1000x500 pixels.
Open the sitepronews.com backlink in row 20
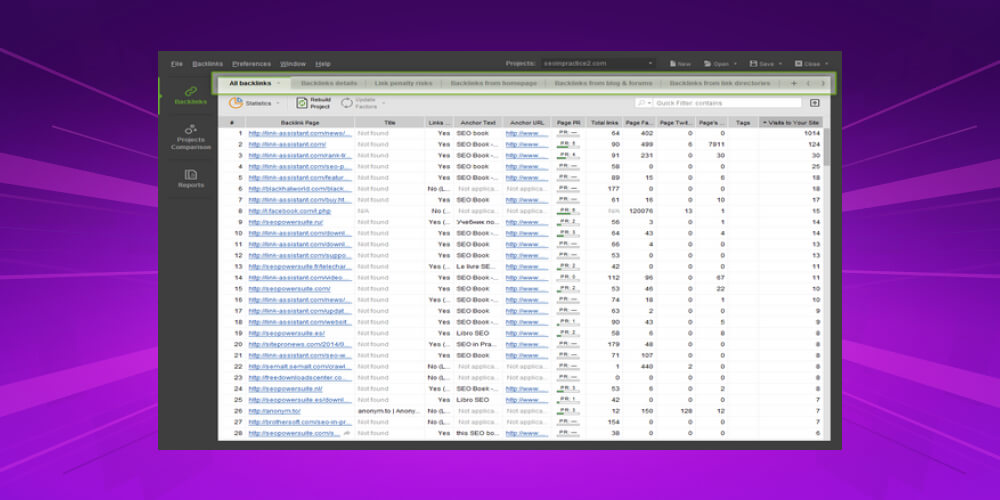point(300,344)
